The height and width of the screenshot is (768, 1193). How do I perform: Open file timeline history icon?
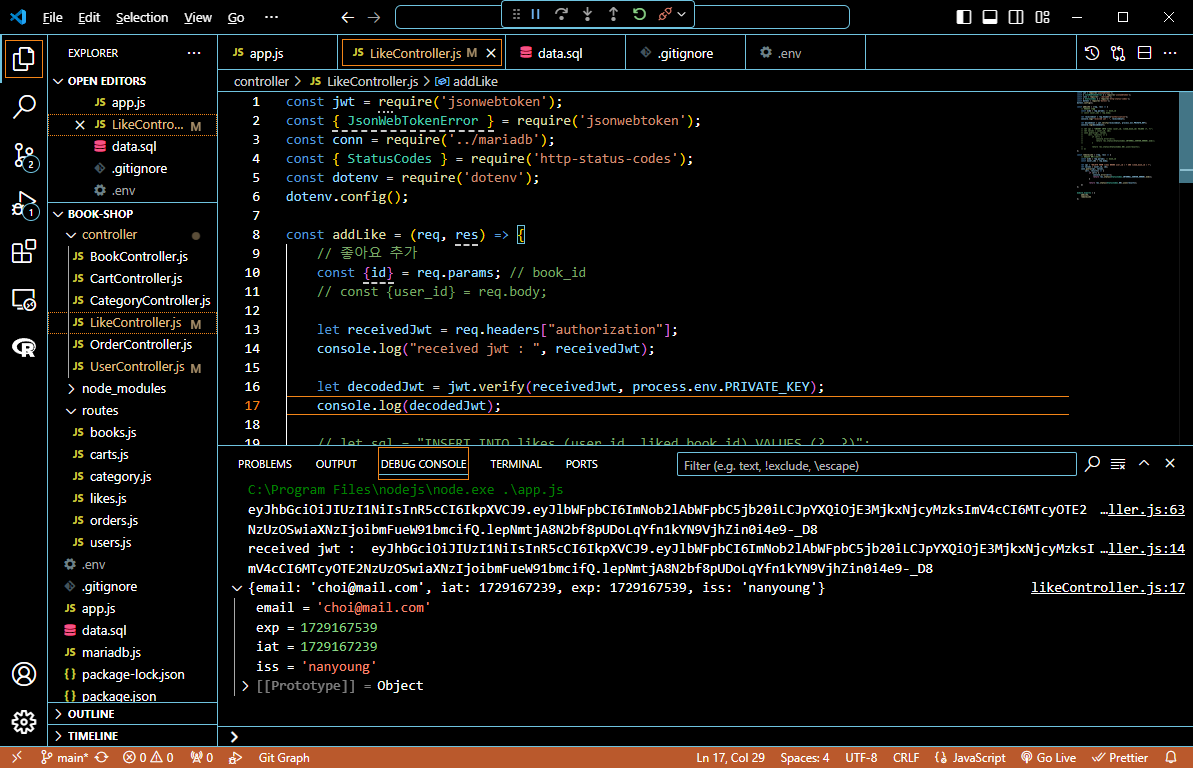[1092, 53]
